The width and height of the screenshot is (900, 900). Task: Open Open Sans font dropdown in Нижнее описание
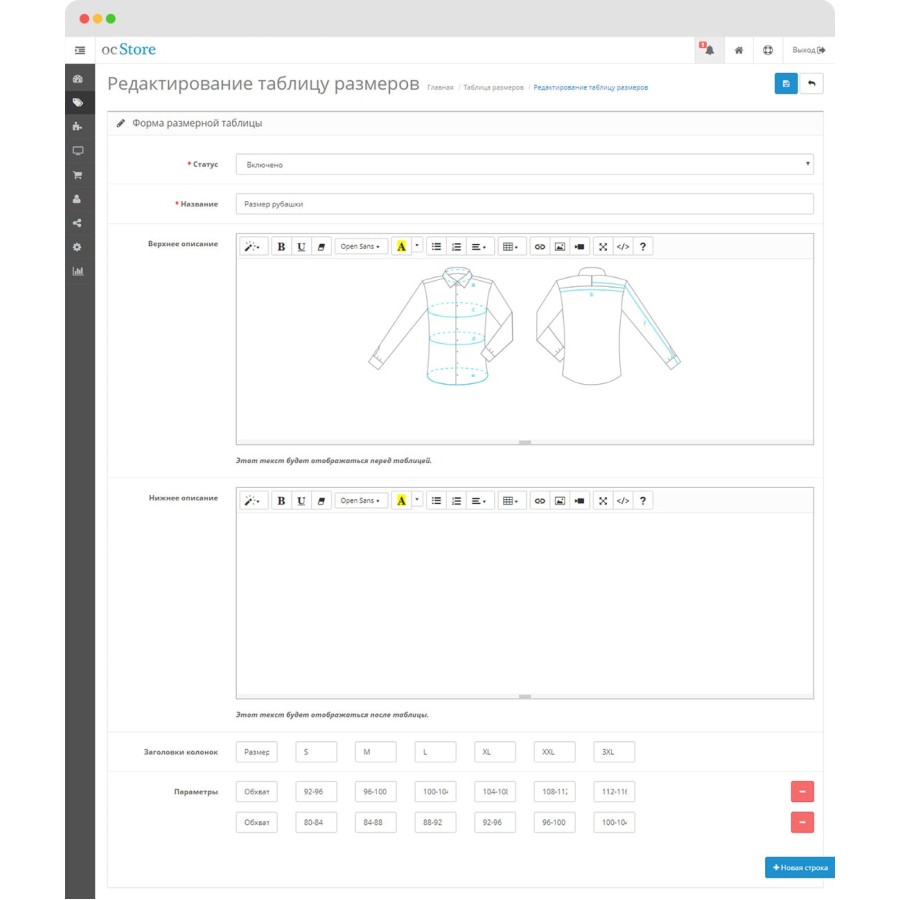click(x=360, y=501)
